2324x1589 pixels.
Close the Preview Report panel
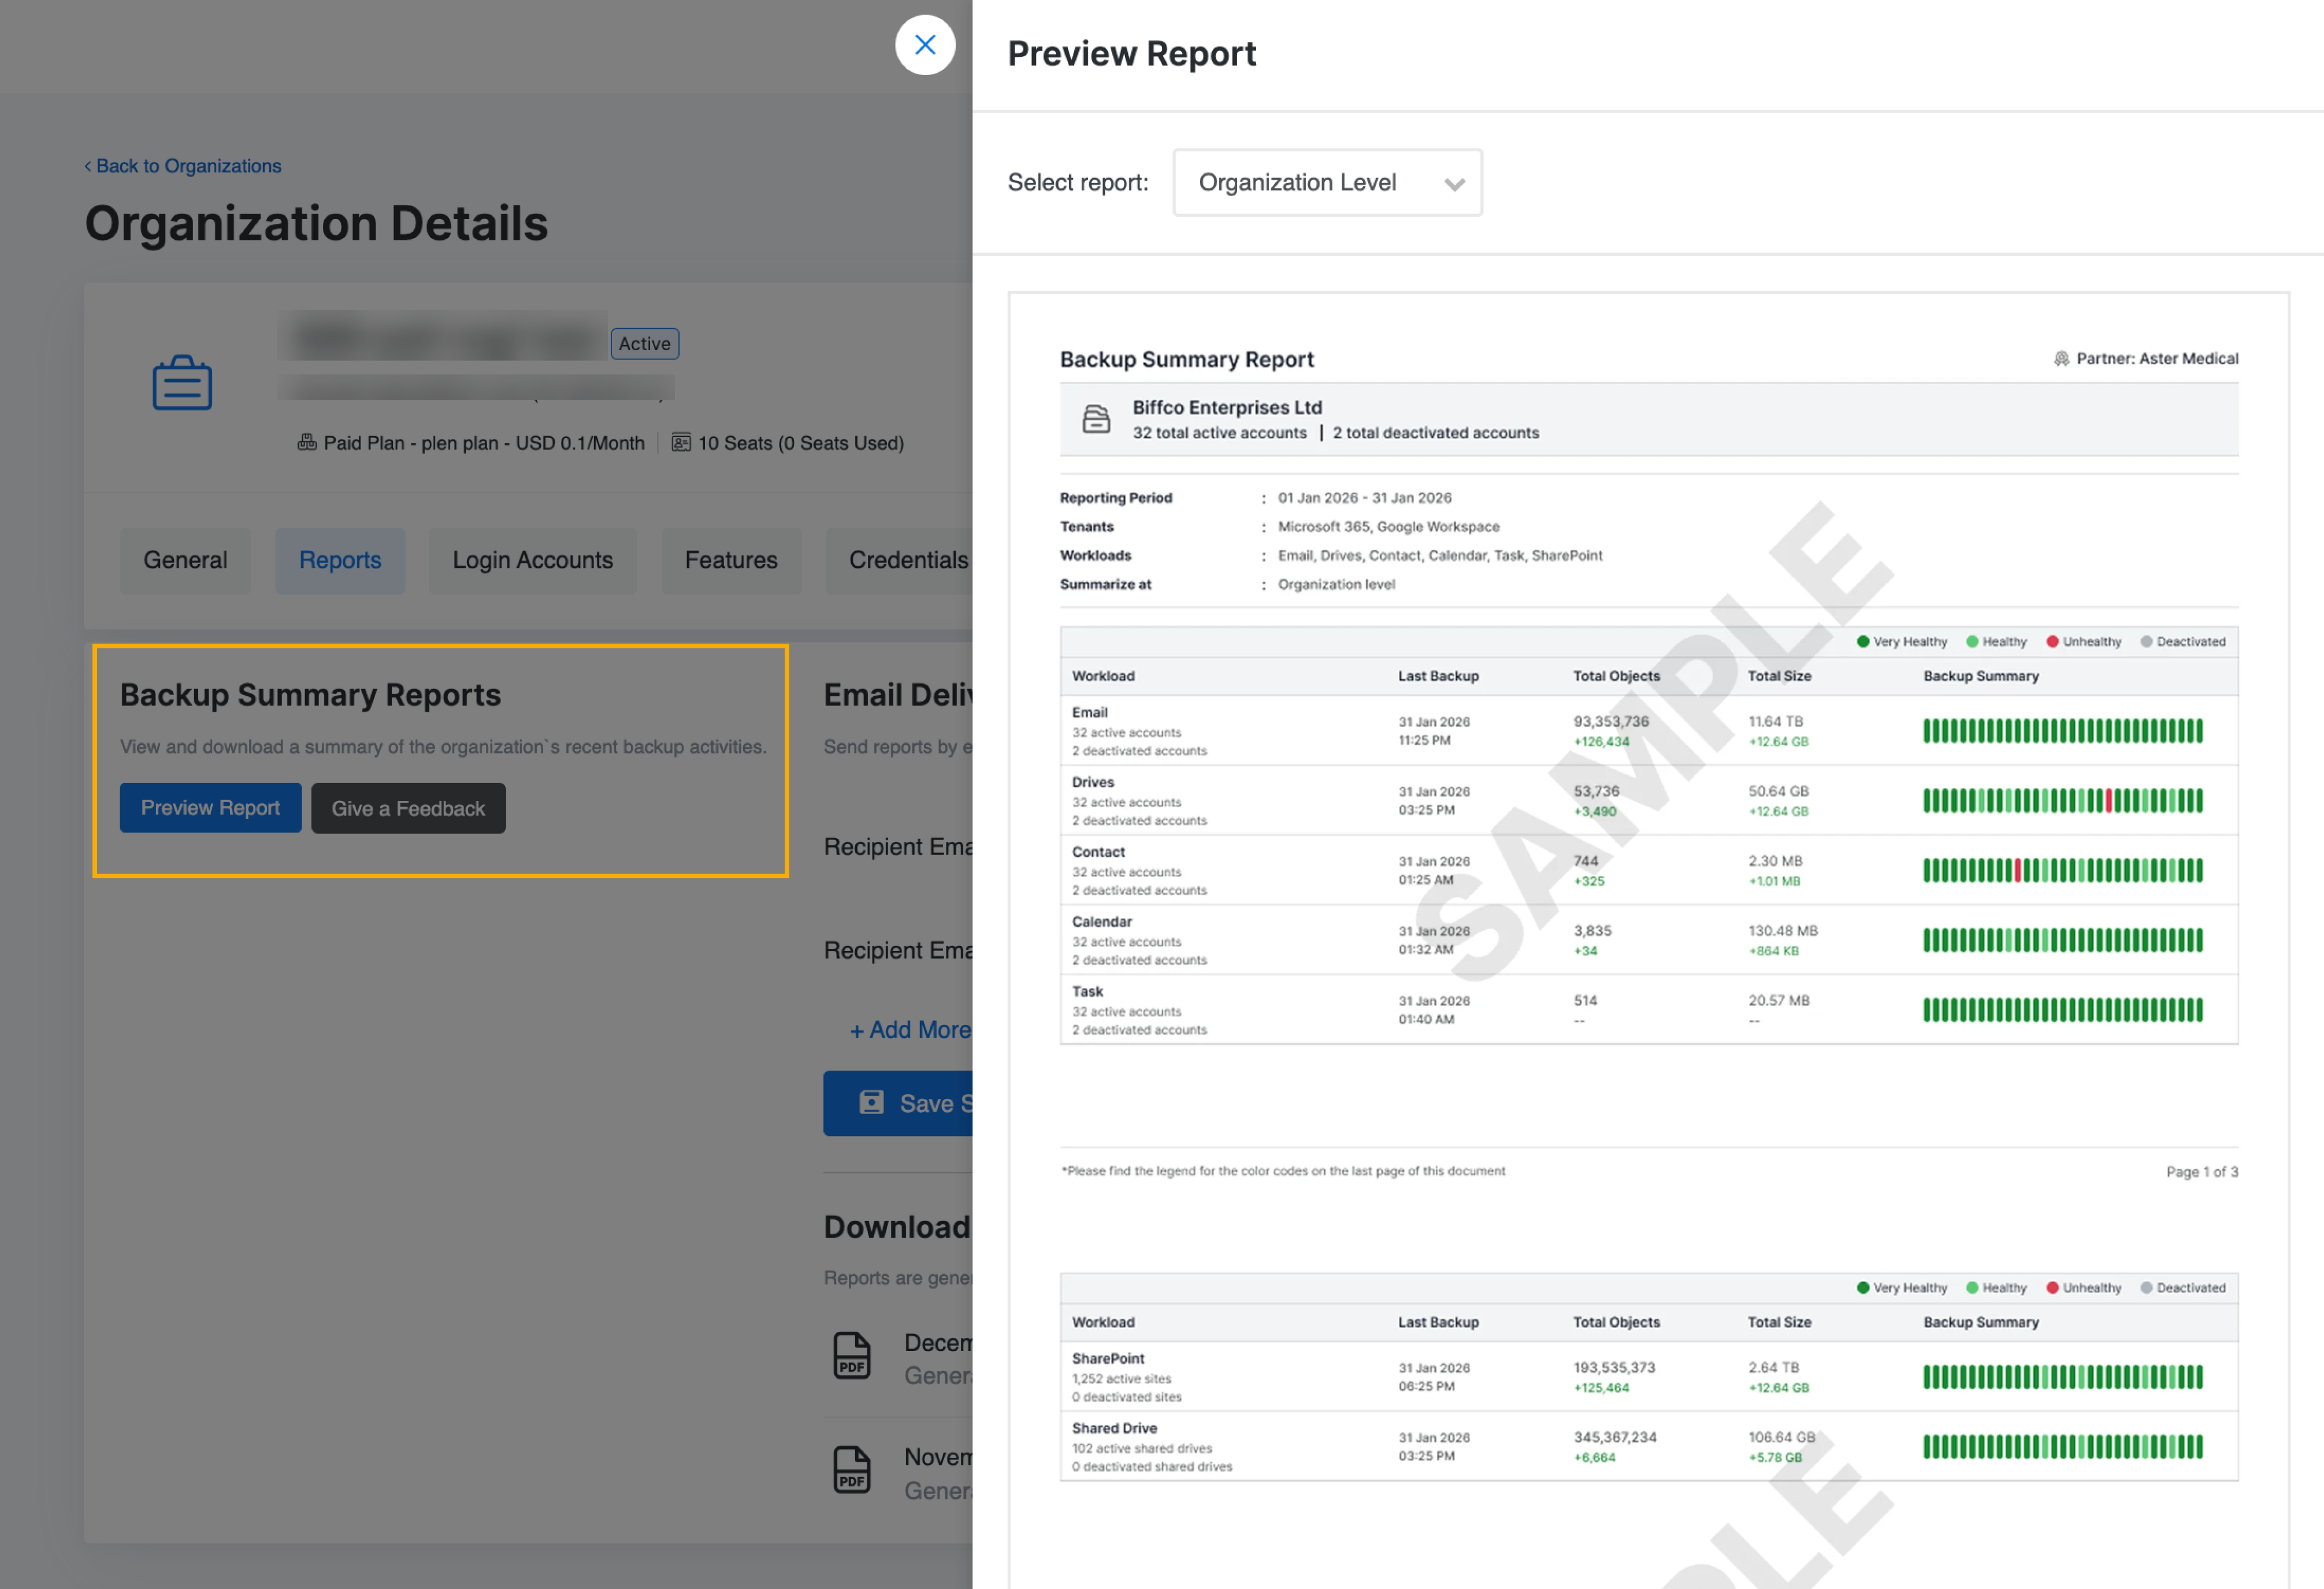click(925, 45)
